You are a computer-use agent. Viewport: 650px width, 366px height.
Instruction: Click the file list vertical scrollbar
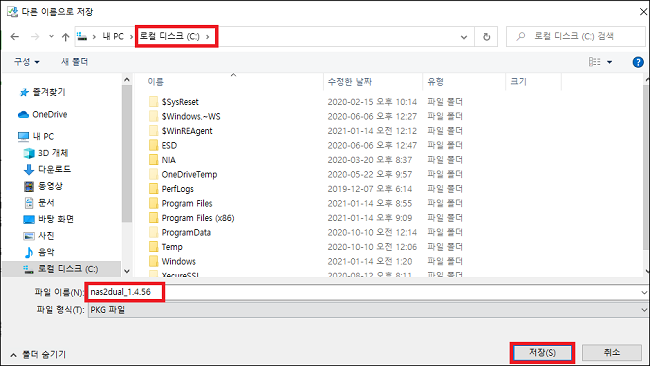(x=646, y=168)
